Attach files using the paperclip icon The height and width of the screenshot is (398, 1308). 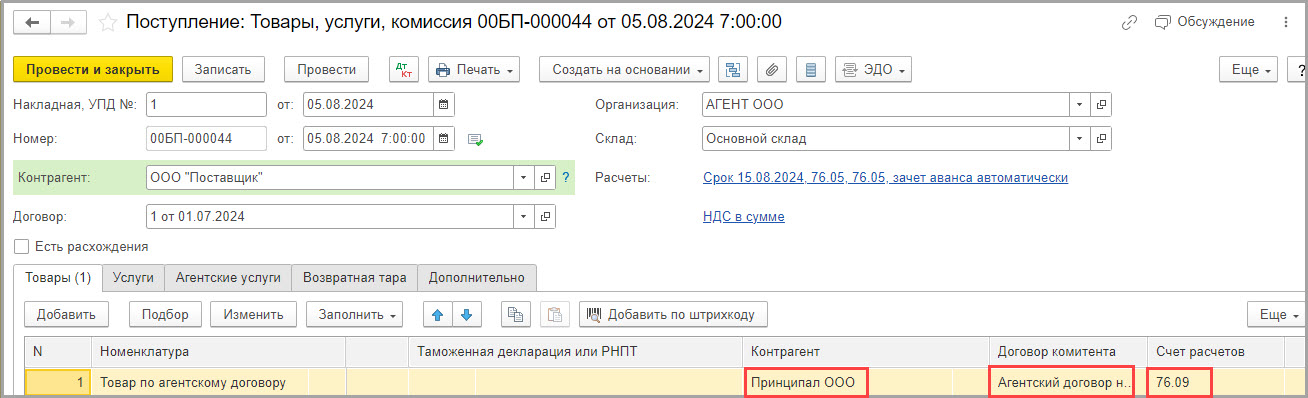[772, 69]
